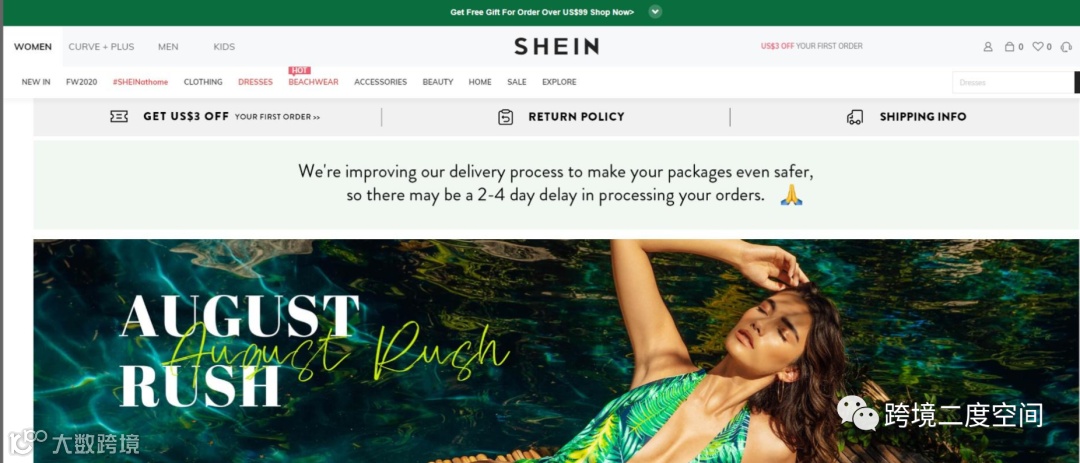This screenshot has width=1080, height=463.
Task: Select the KIDS tab
Action: click(x=224, y=47)
